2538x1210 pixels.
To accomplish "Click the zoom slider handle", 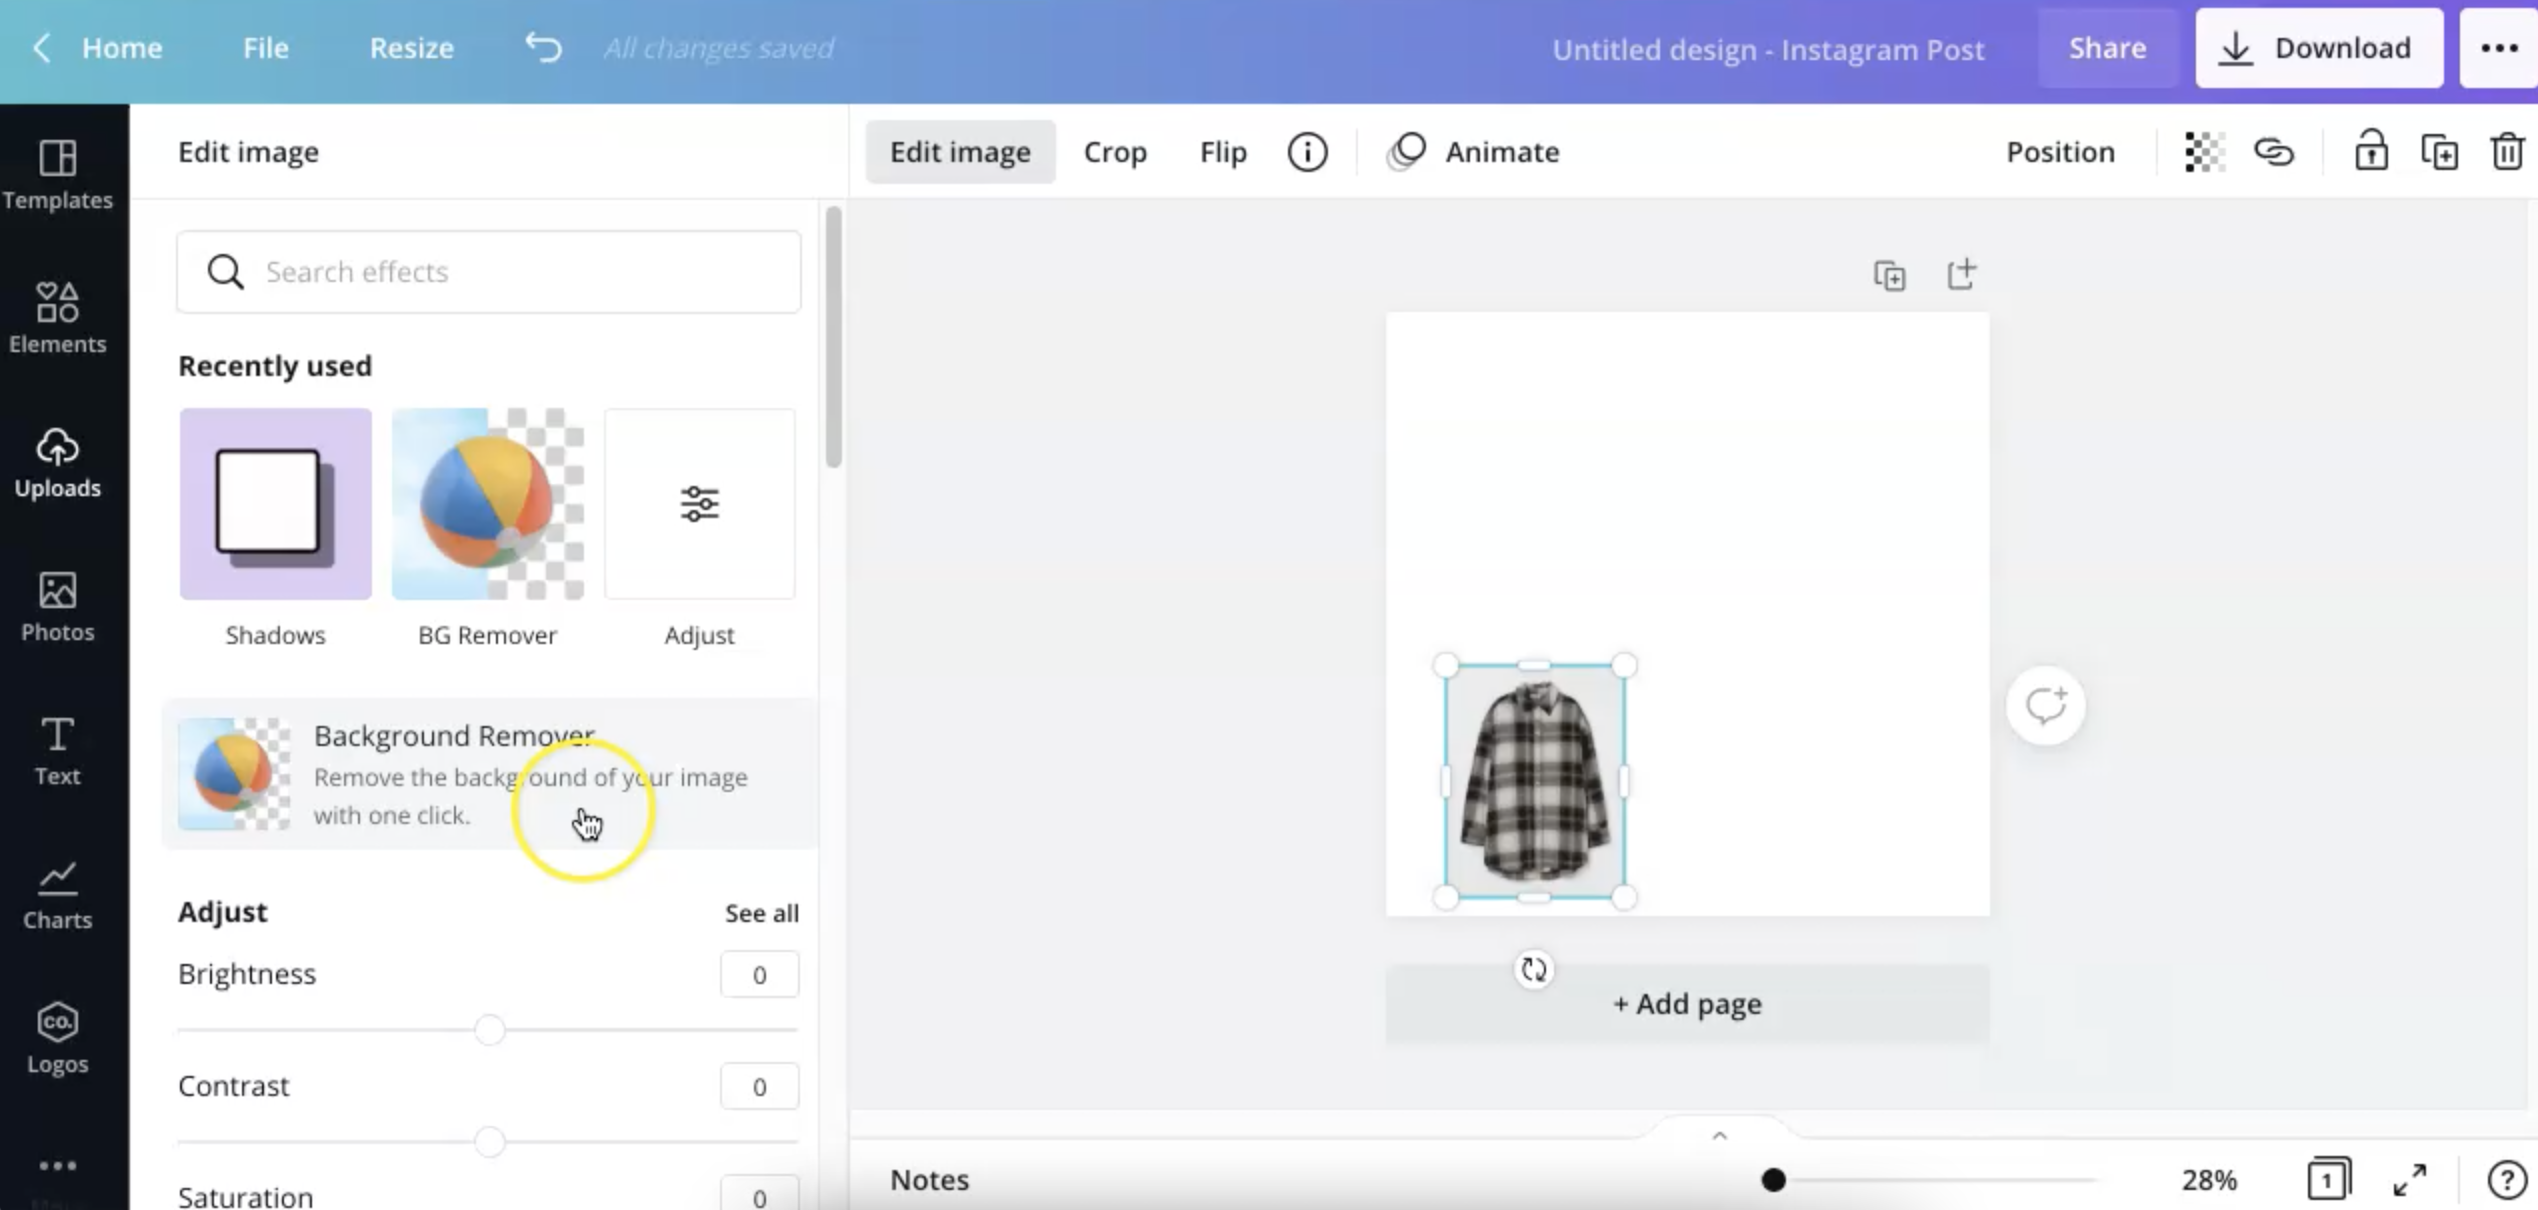I will [x=1773, y=1180].
